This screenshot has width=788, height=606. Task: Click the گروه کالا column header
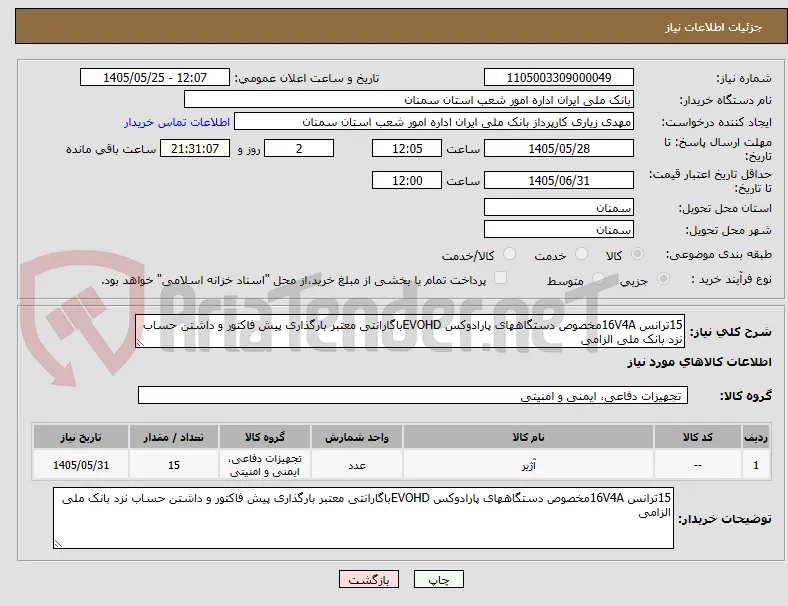(x=265, y=437)
